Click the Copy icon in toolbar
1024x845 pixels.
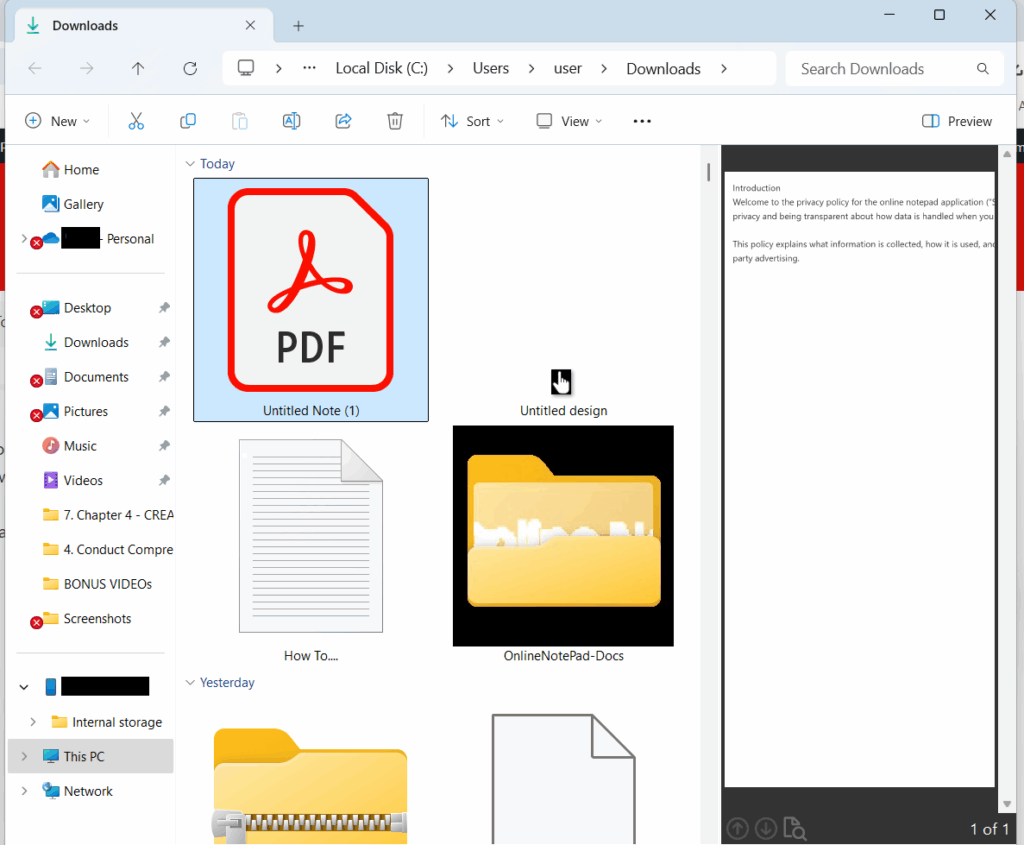tap(188, 121)
